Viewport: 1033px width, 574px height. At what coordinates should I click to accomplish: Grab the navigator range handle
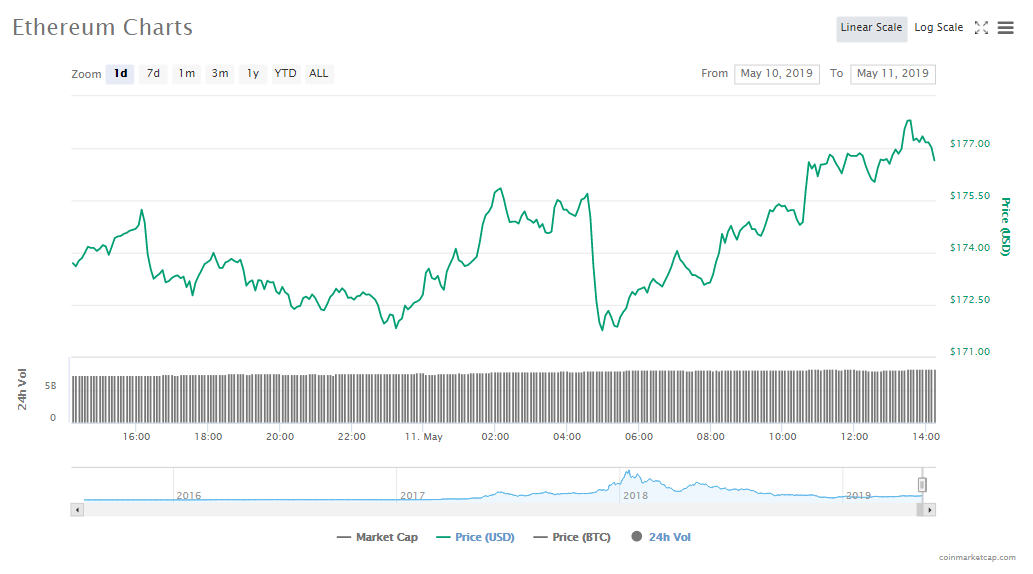pyautogui.click(x=922, y=485)
